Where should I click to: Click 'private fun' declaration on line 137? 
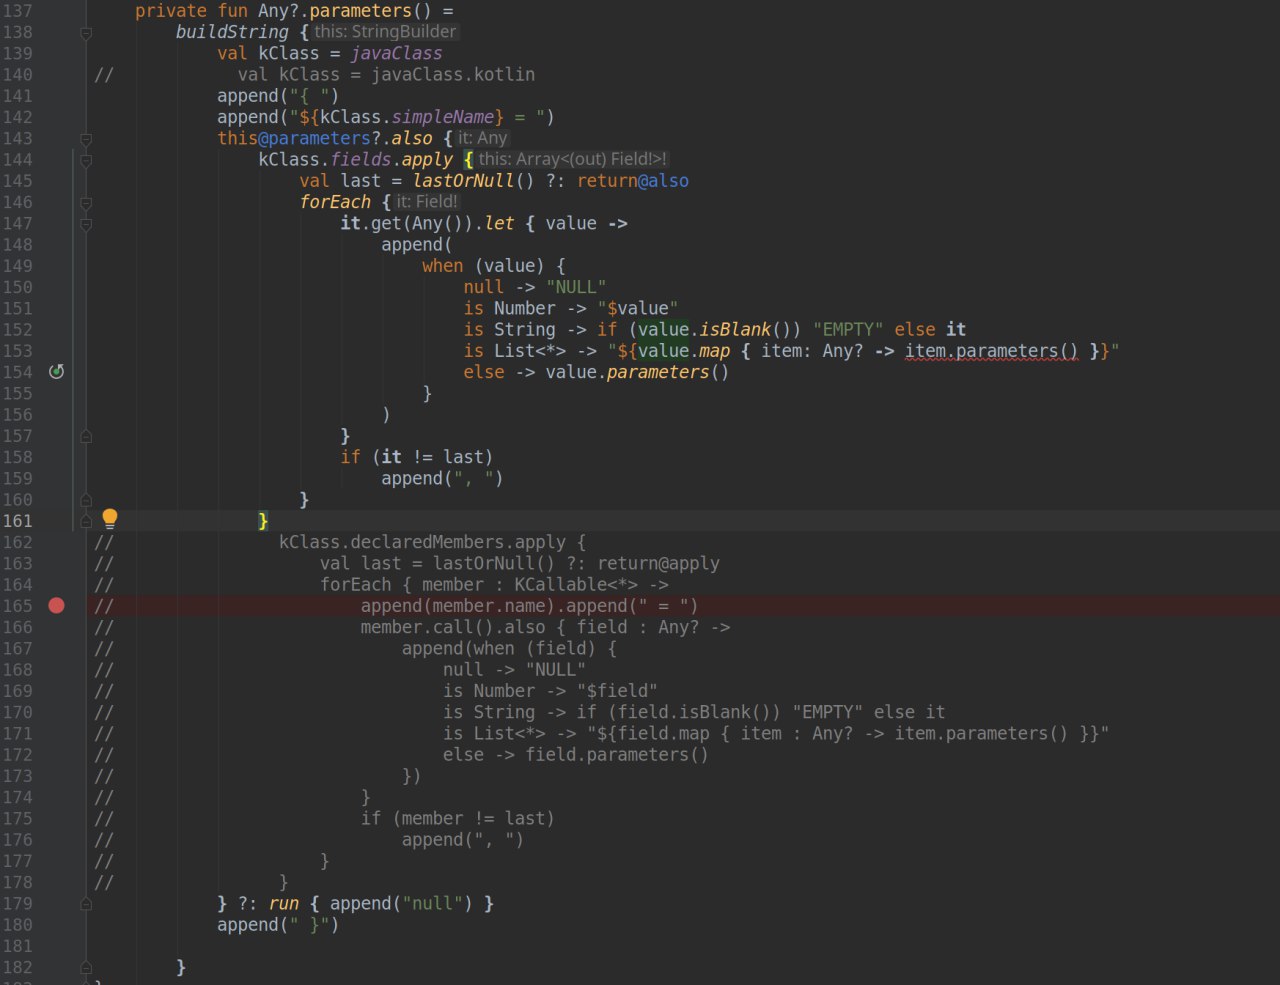click(x=191, y=11)
